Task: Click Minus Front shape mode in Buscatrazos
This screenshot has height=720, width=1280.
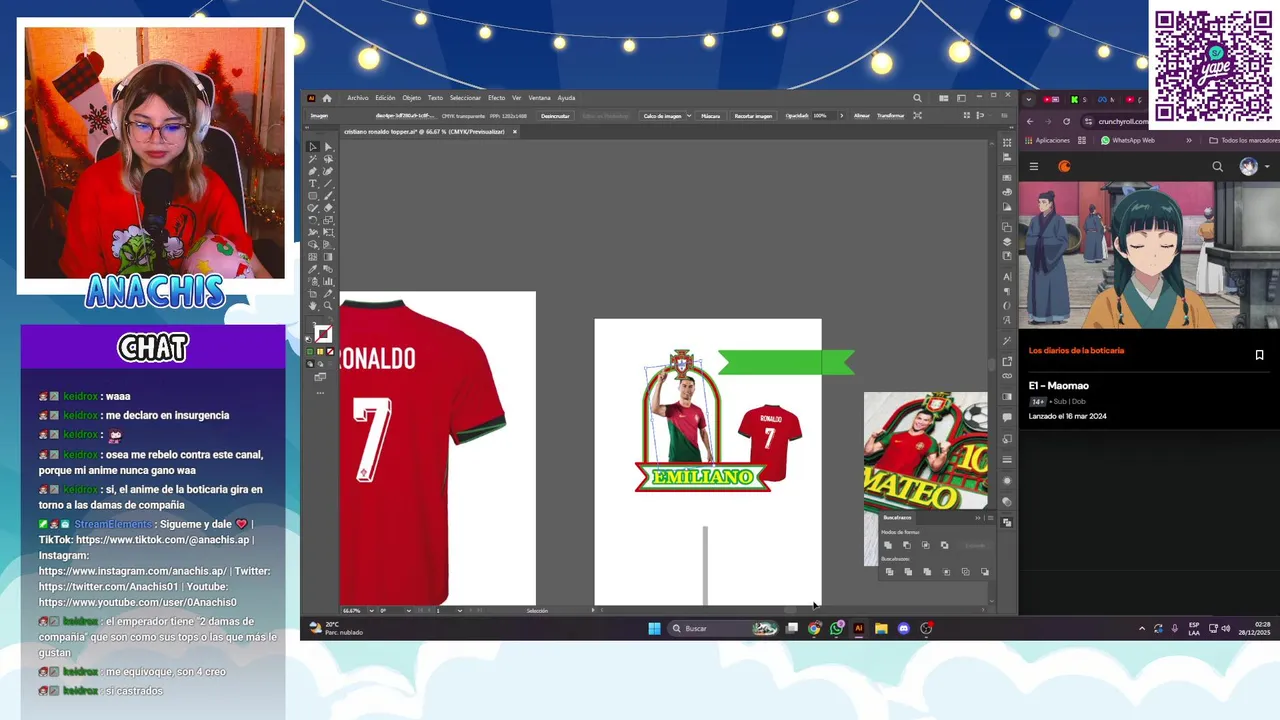Action: 907,545
